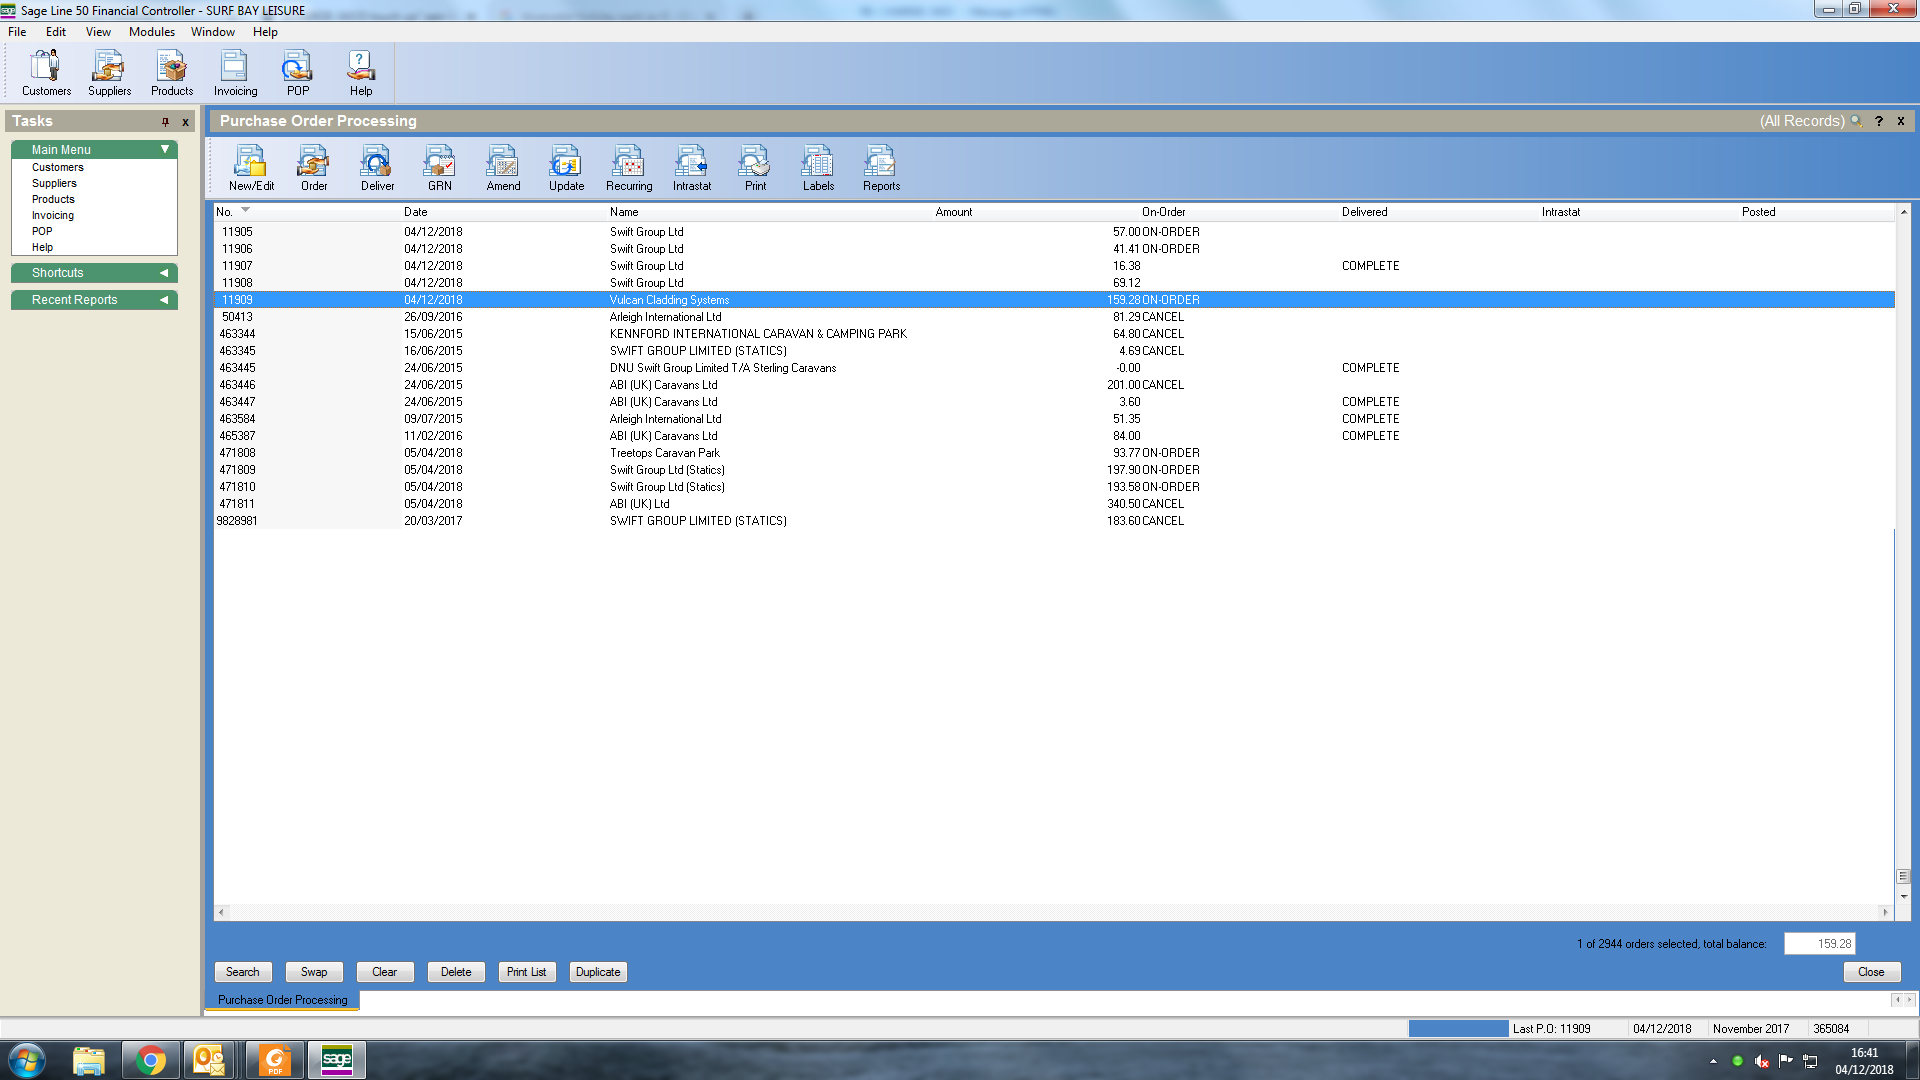The height and width of the screenshot is (1080, 1920).
Task: Select the Purchase Order Processing tab
Action: (x=283, y=1000)
